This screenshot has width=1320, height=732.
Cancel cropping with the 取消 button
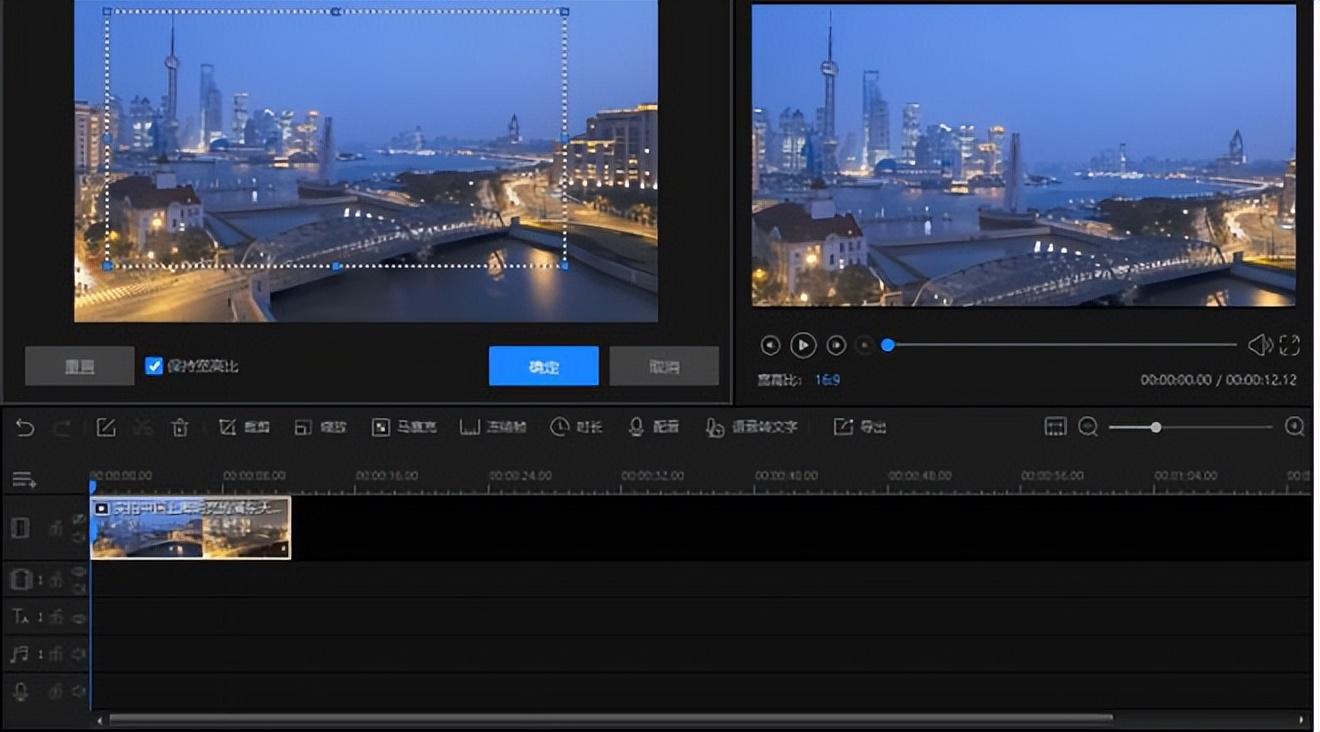664,366
